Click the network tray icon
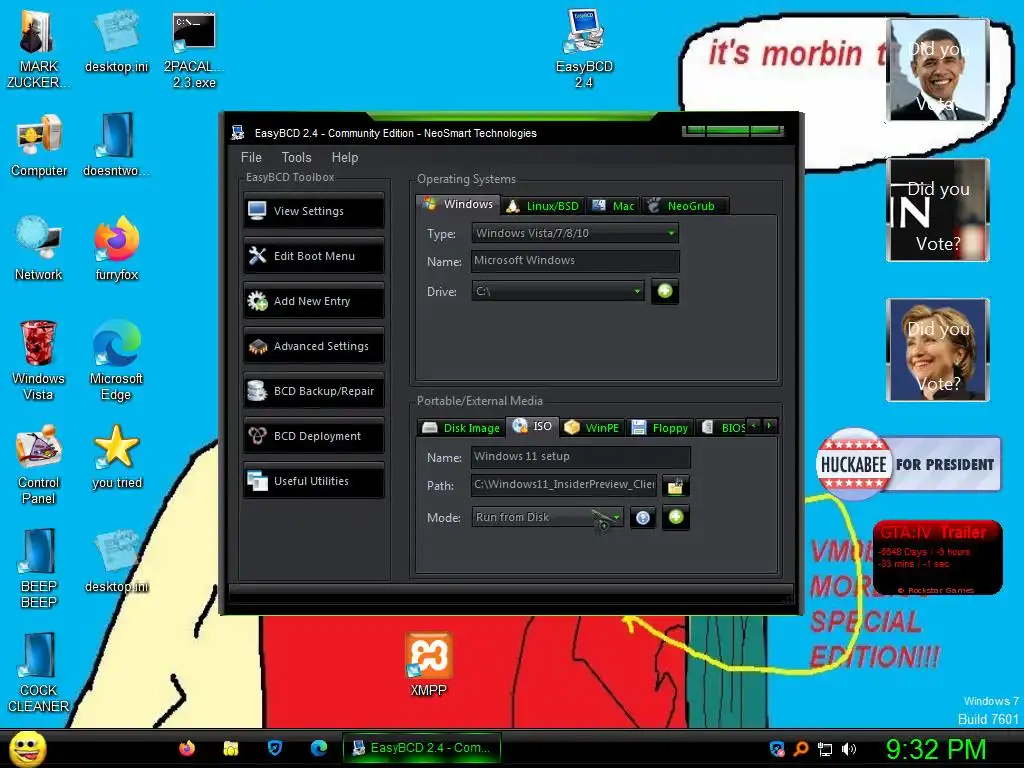 825,749
